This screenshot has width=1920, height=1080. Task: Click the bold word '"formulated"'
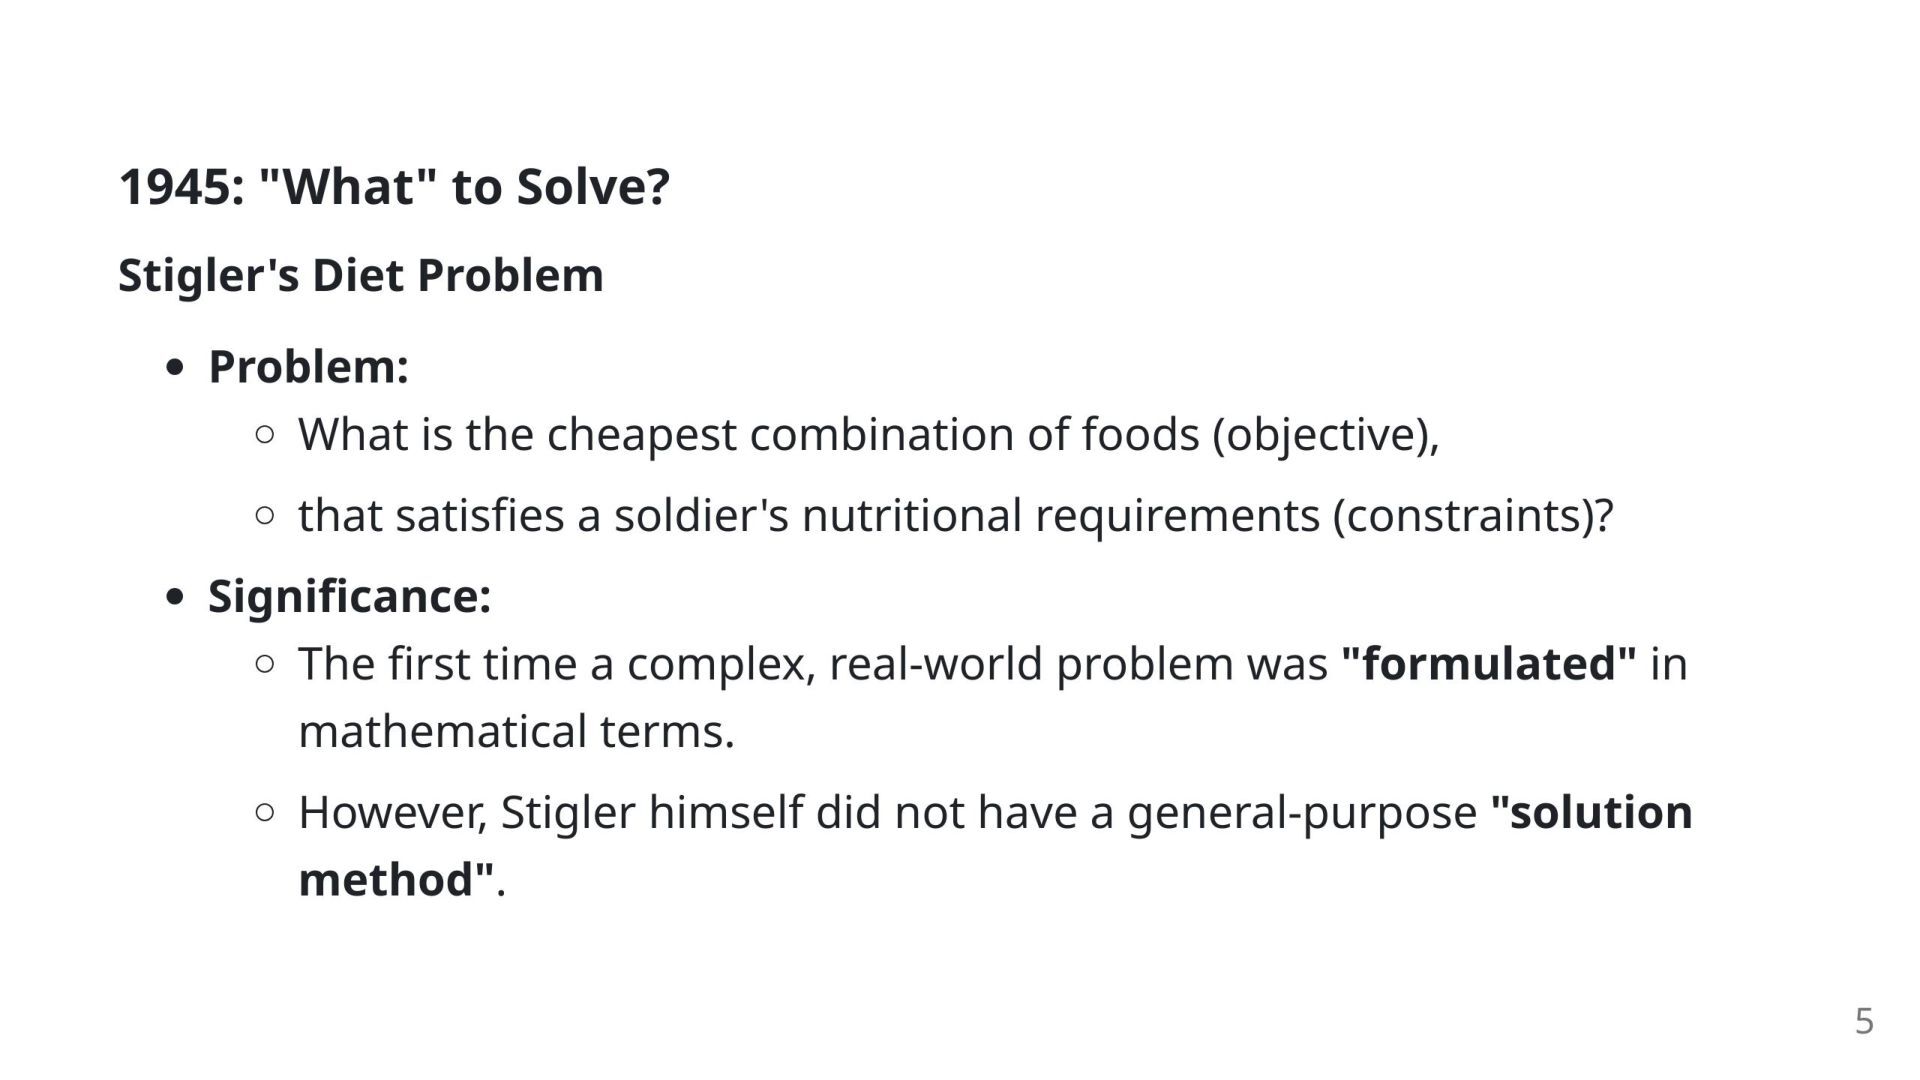point(1489,664)
